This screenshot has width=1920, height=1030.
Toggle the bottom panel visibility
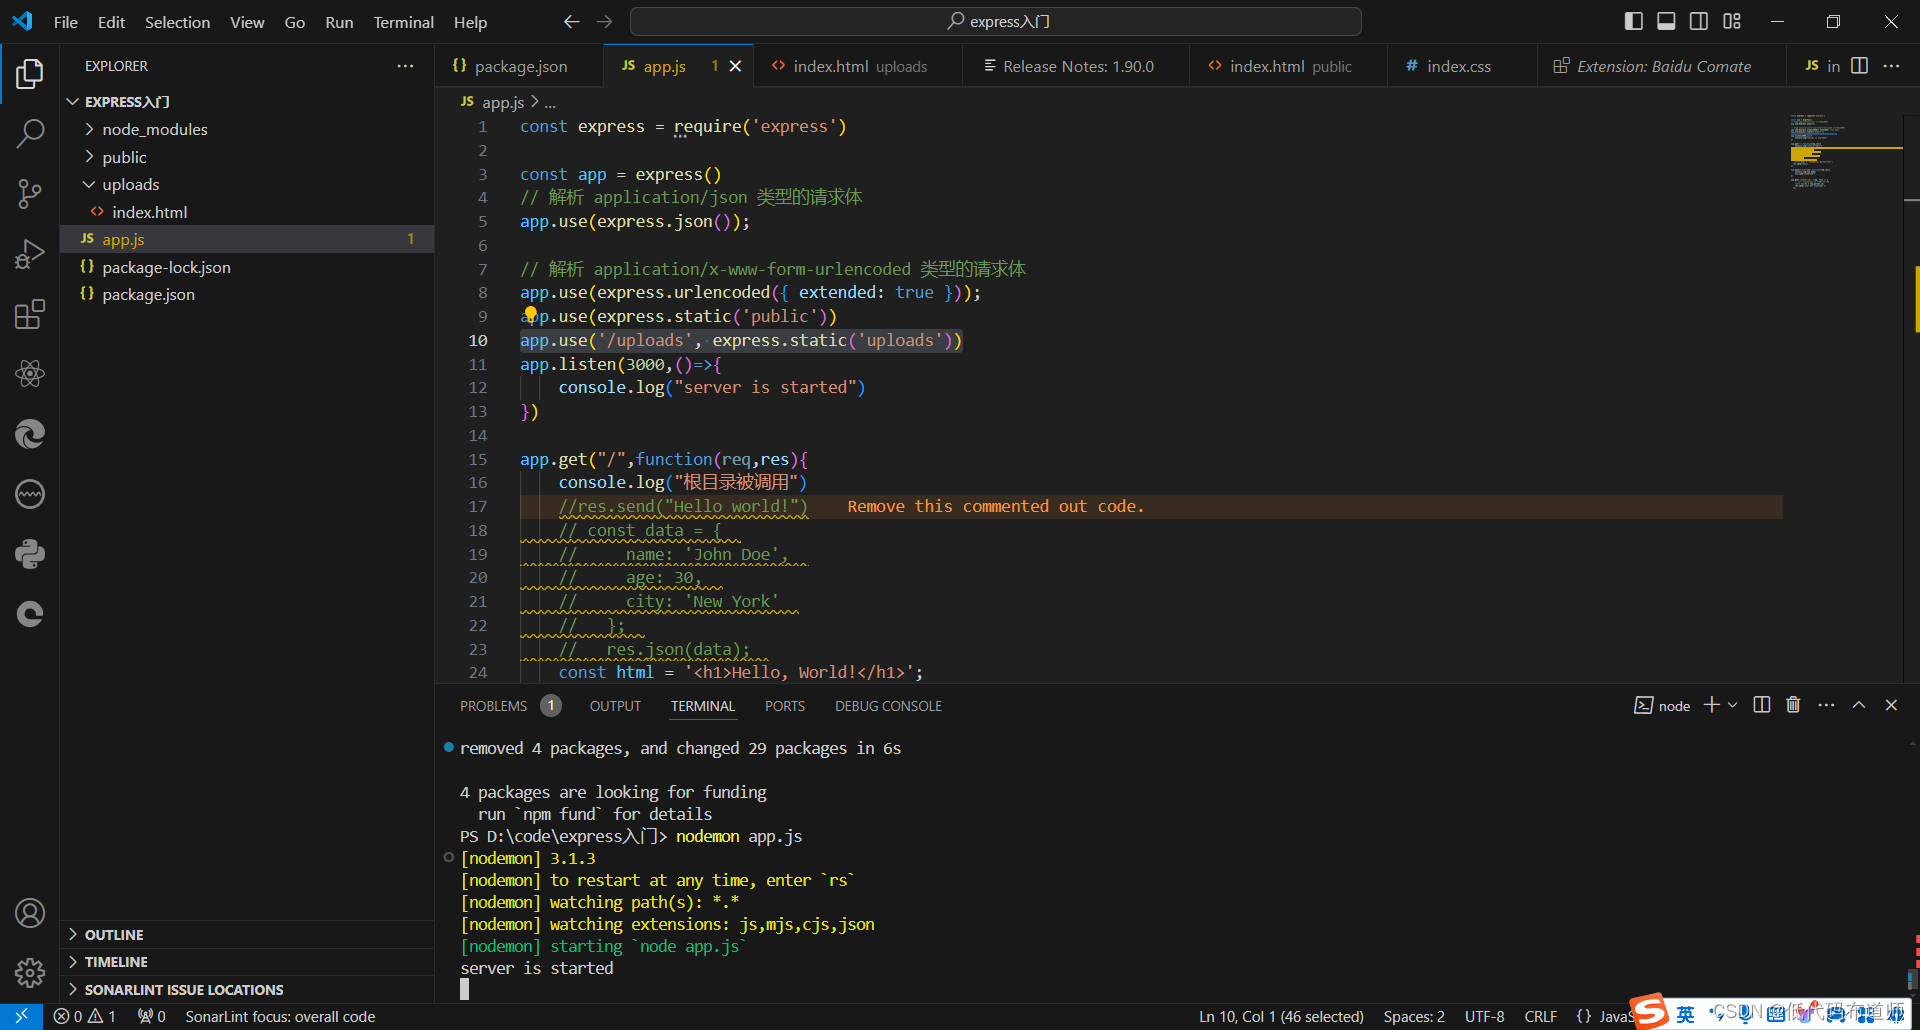[x=1666, y=21]
